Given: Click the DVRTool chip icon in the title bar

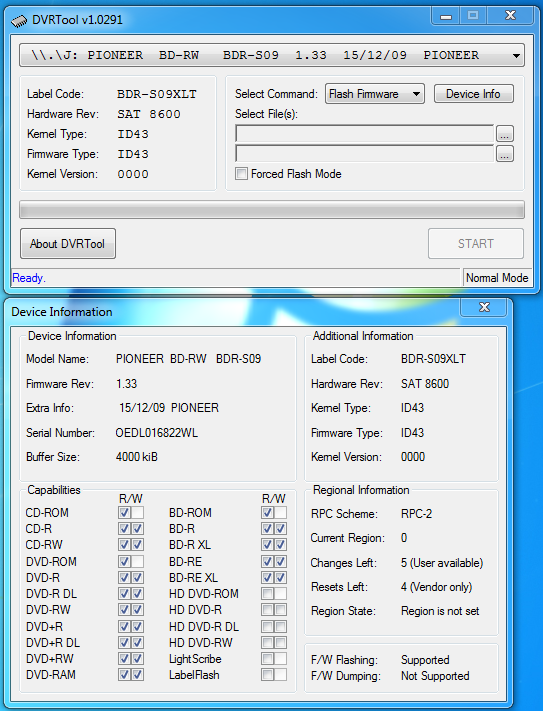Looking at the screenshot, I should pyautogui.click(x=19, y=21).
